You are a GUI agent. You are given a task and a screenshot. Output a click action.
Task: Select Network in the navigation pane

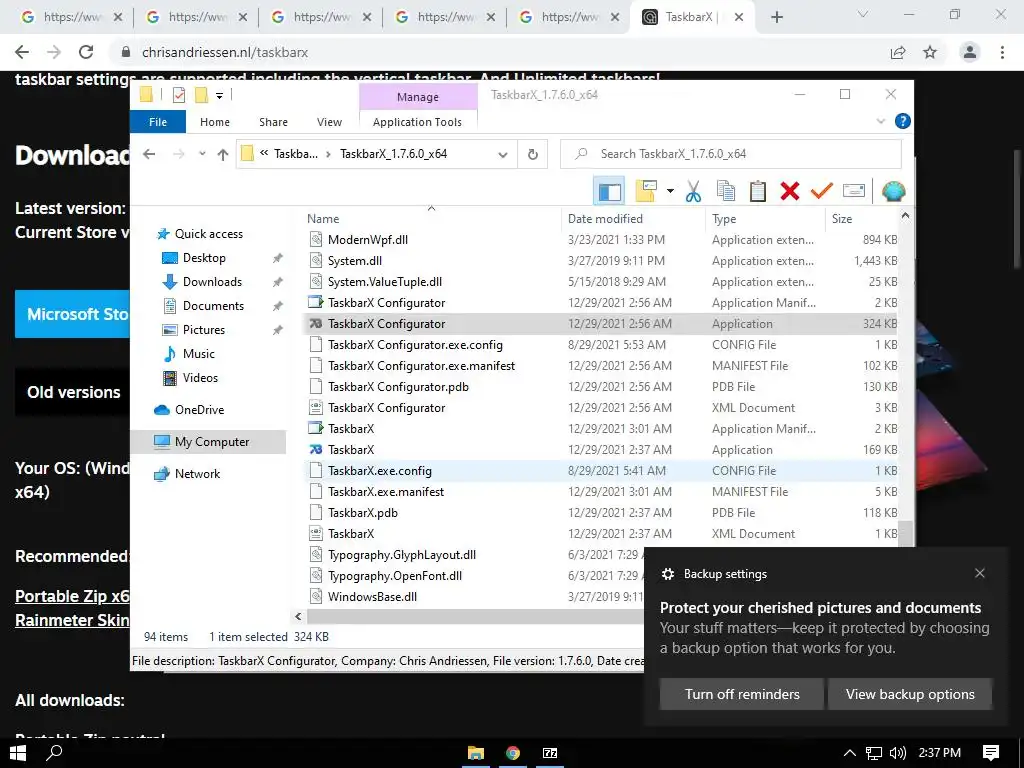point(197,473)
